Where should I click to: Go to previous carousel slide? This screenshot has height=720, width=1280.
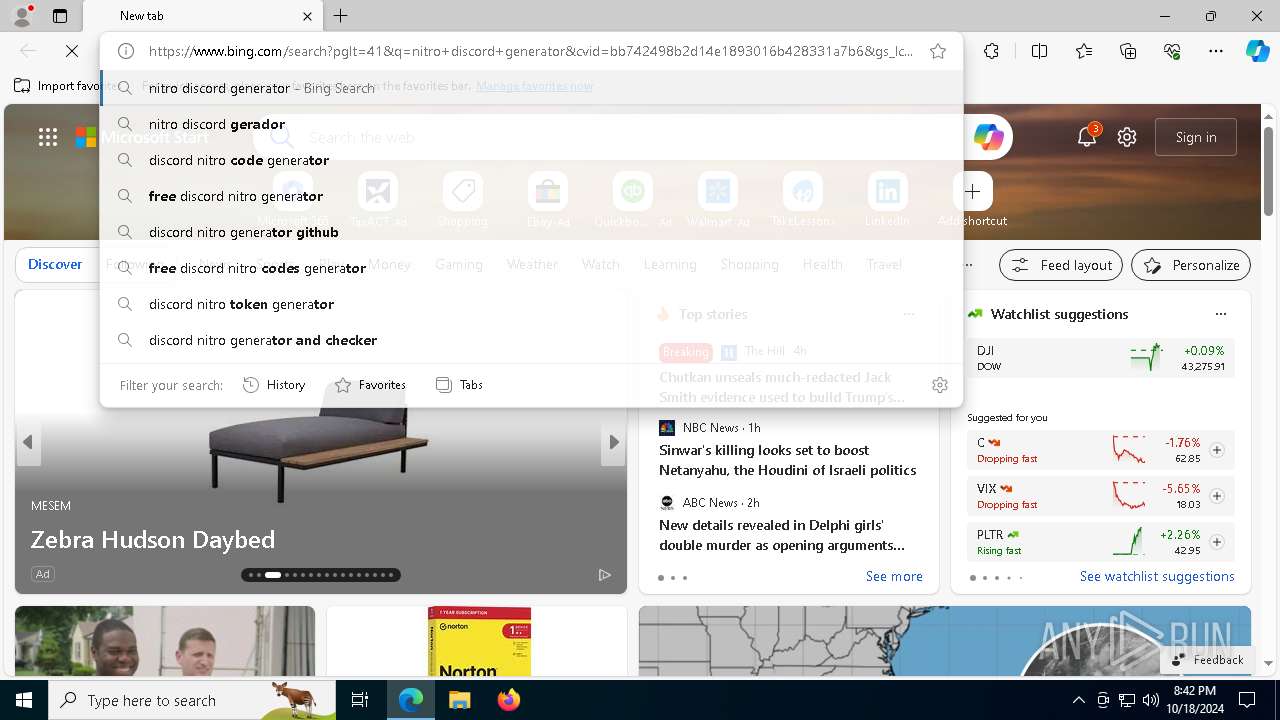[28, 442]
